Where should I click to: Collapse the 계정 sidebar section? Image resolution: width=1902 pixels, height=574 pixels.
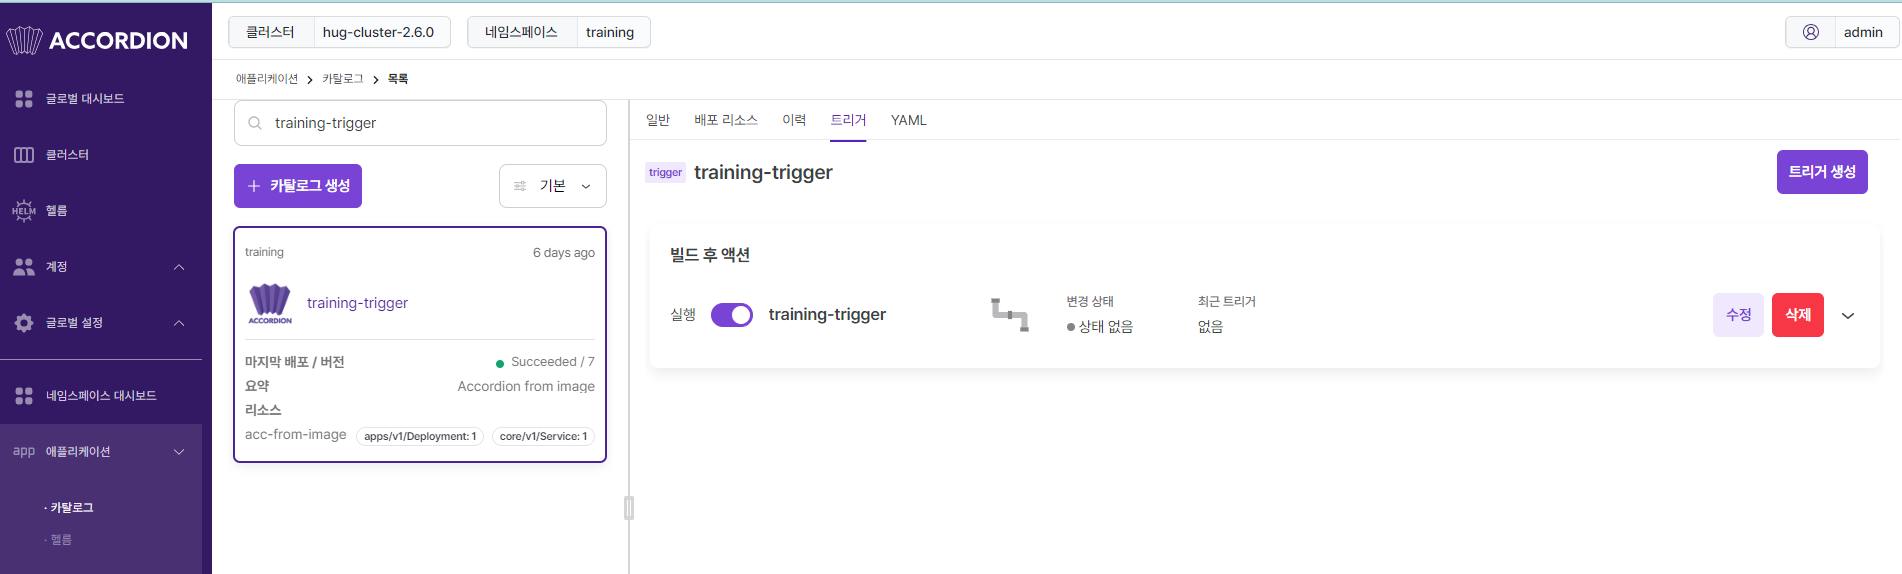(x=179, y=267)
